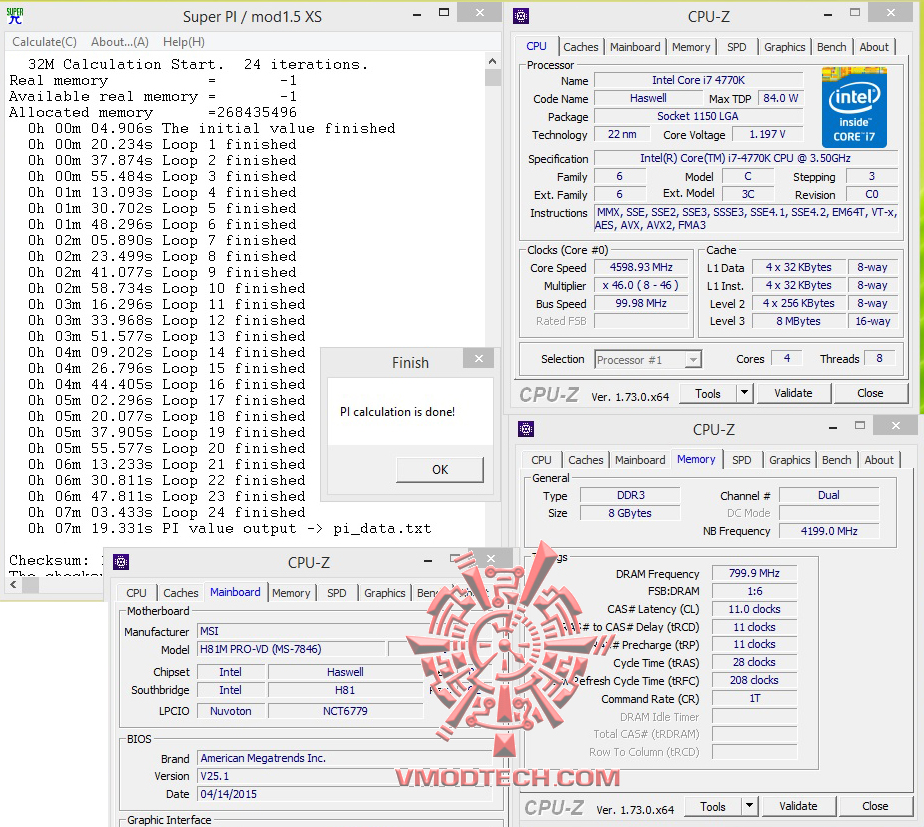Image resolution: width=924 pixels, height=827 pixels.
Task: Click the CAS# Latency value 11.0 clocks
Action: click(x=754, y=609)
